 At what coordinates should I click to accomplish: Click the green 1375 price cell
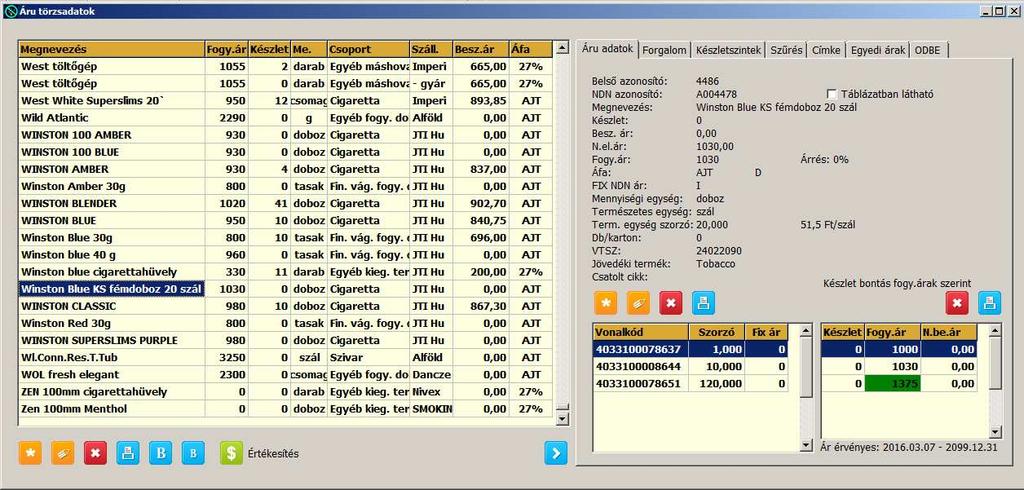coord(892,384)
